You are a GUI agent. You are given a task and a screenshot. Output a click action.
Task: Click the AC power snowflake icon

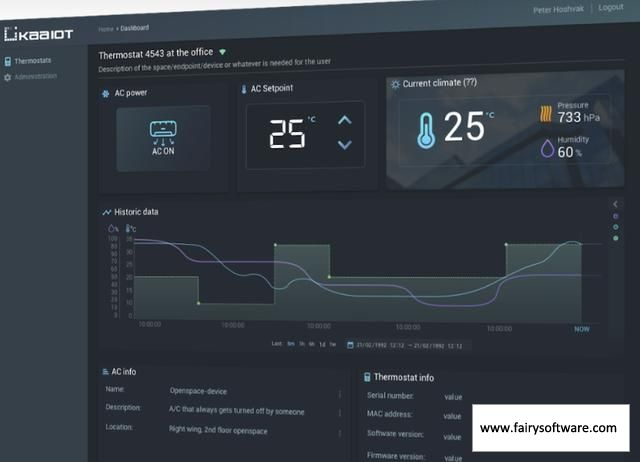pos(105,93)
